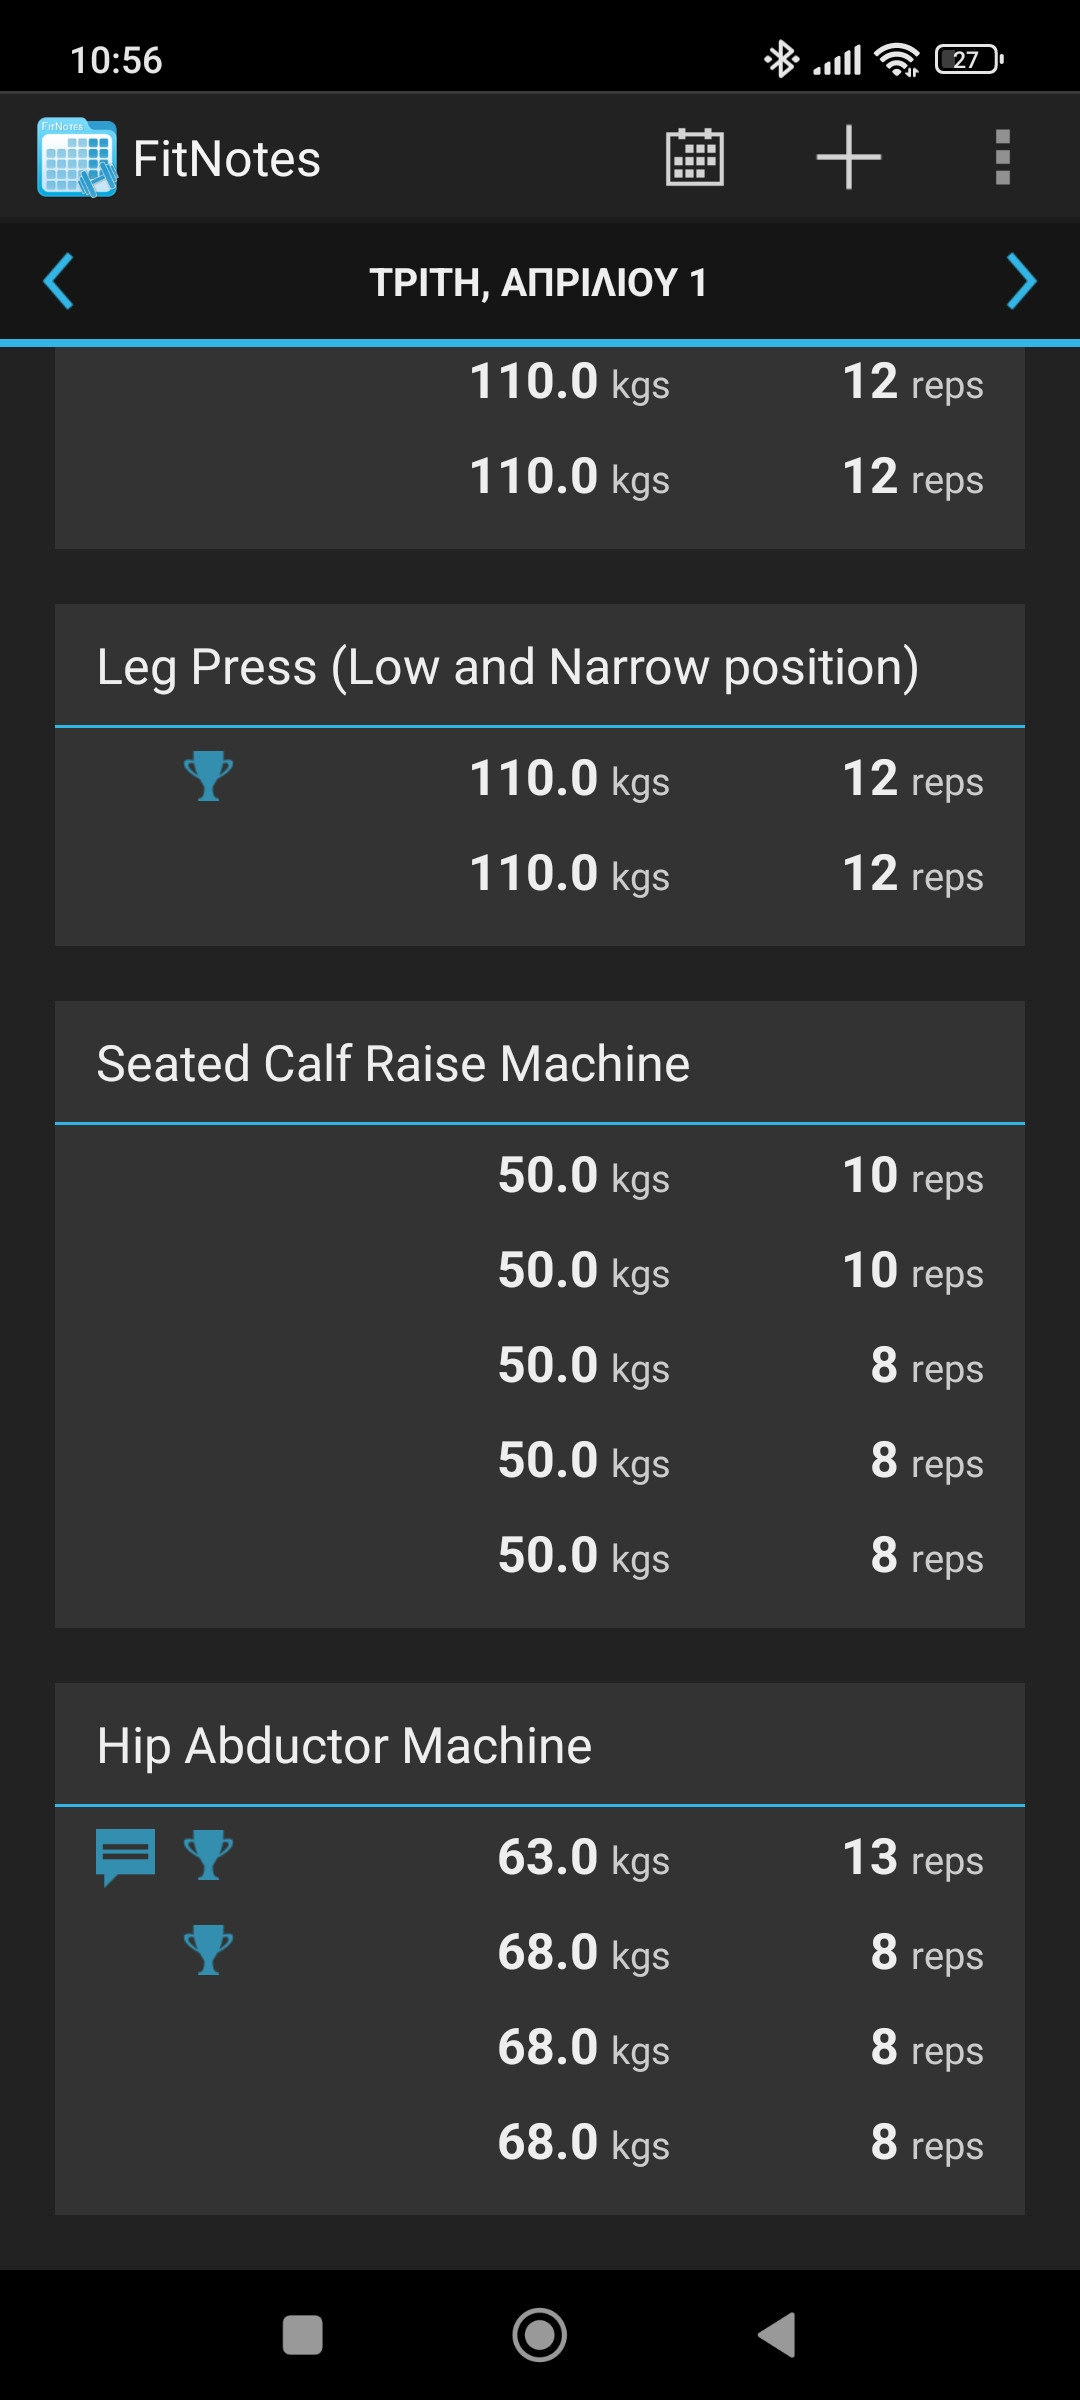
Task: Open Seated Calf Raise Machine exercise
Action: tap(393, 1064)
